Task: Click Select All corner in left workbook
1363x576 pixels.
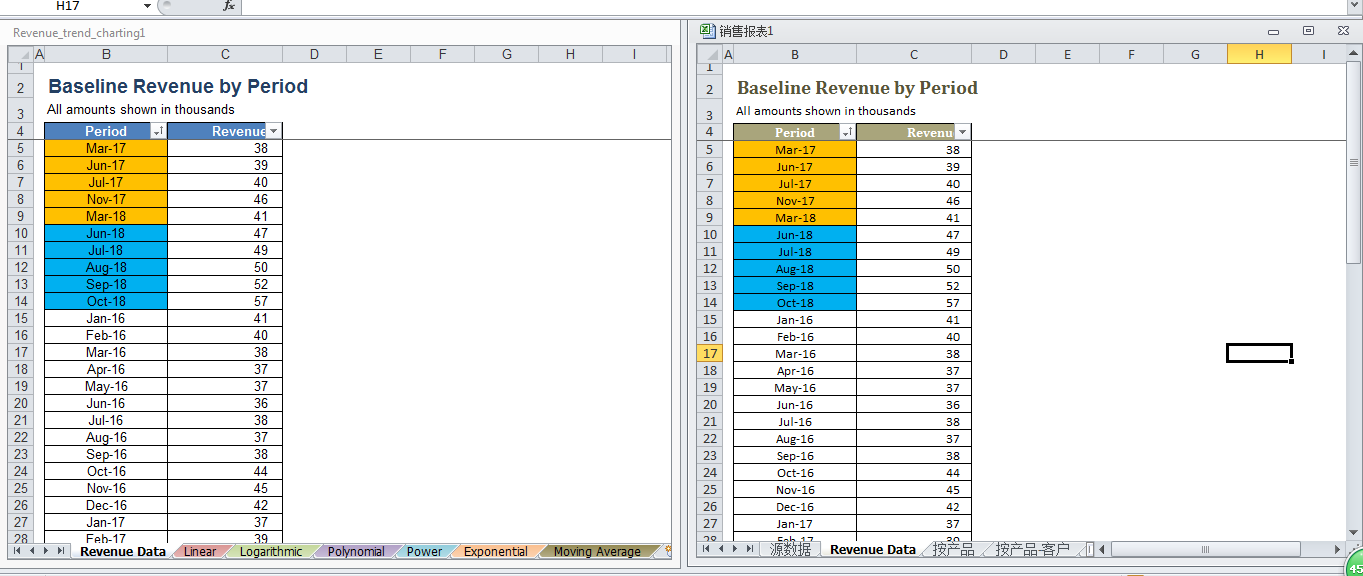Action: 20,54
